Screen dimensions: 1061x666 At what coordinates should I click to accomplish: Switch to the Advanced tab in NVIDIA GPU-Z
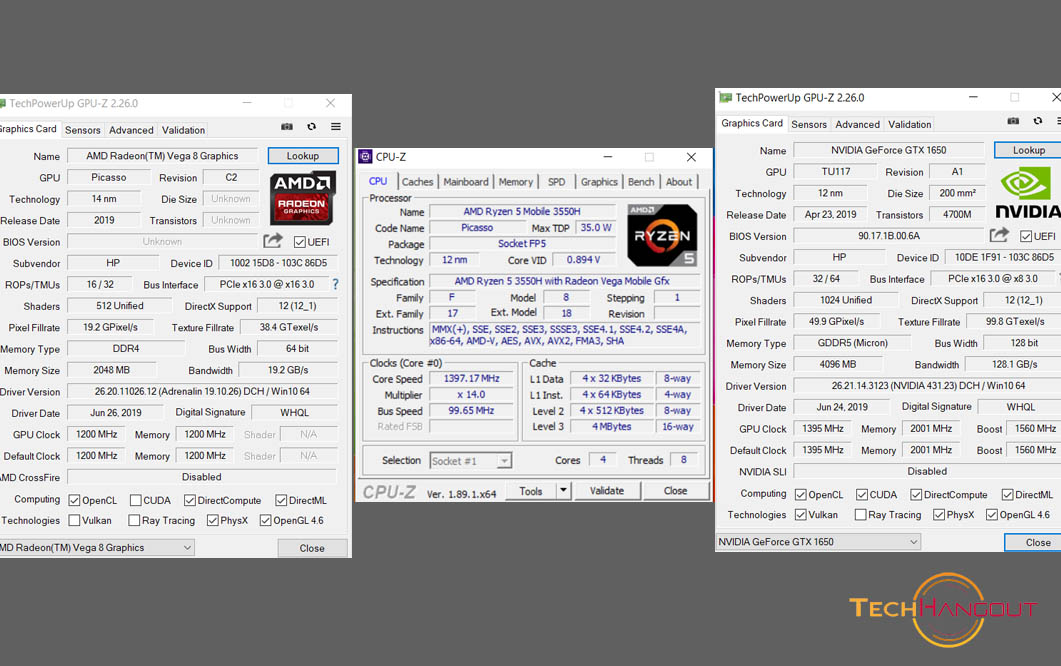click(857, 125)
